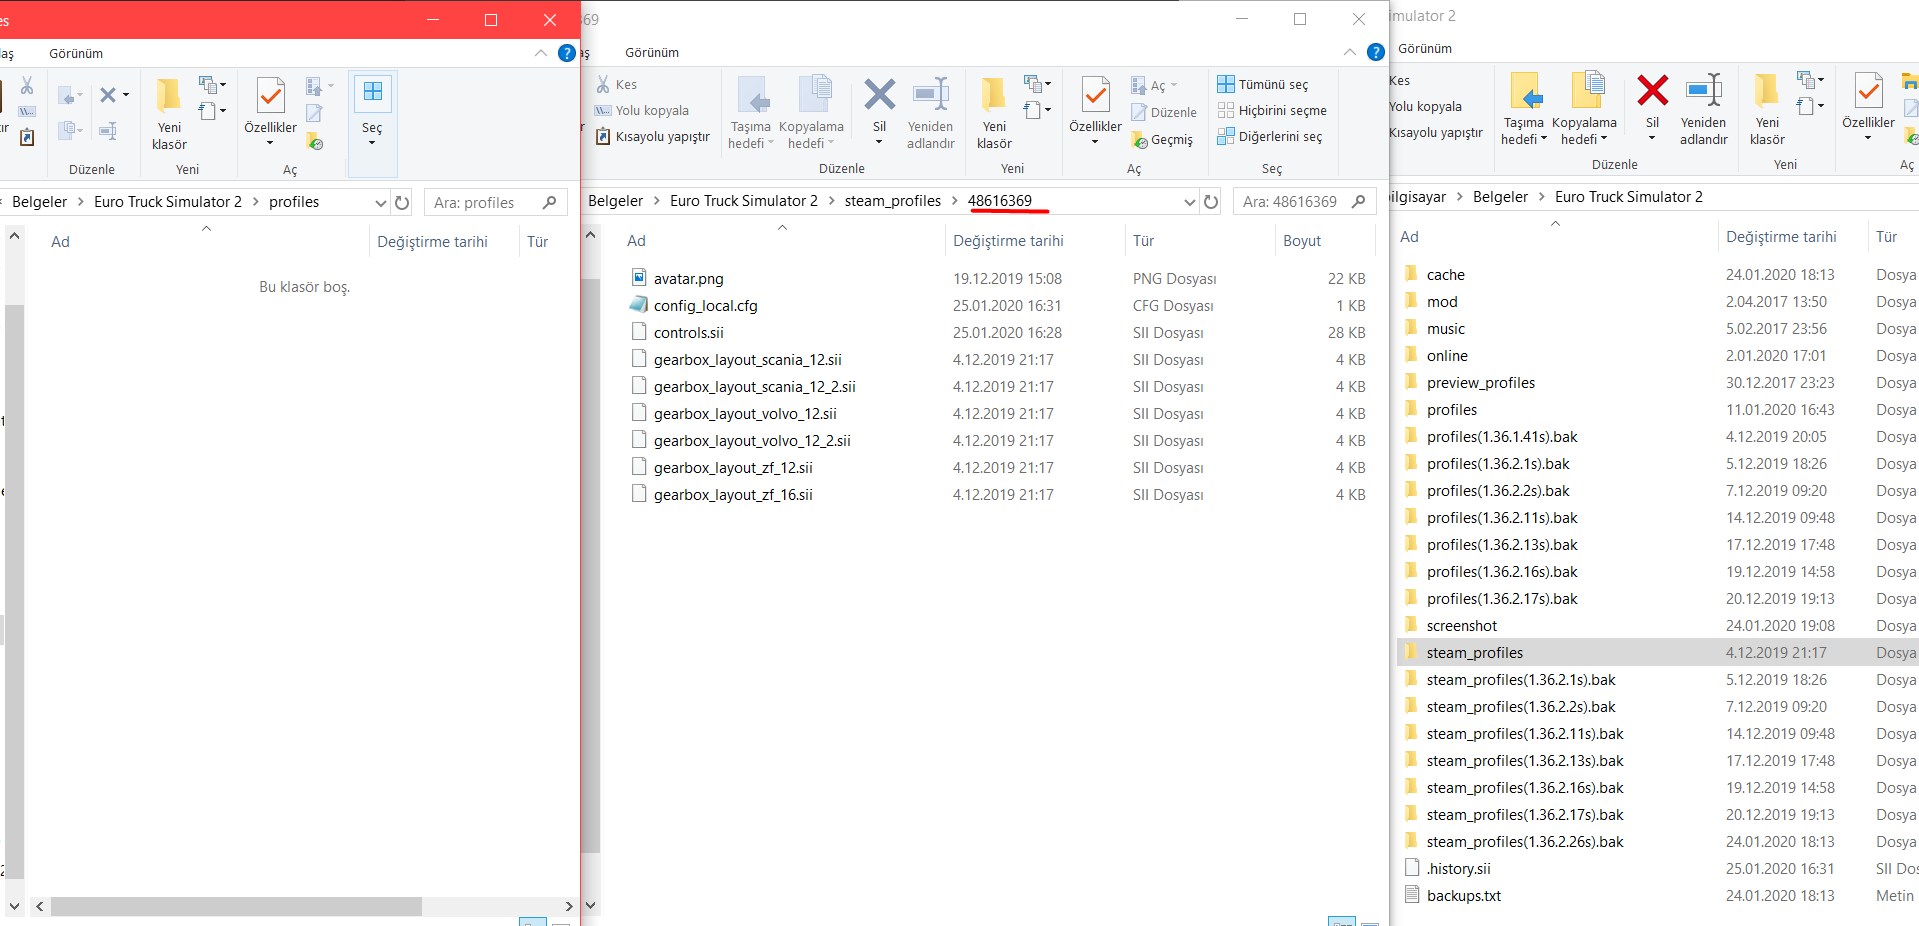
Task: Click Yeniden adlandır in the right window
Action: click(1704, 109)
